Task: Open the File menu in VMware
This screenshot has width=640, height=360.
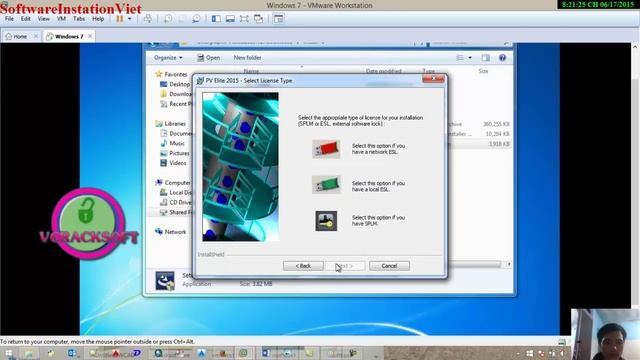Action: [x=9, y=19]
